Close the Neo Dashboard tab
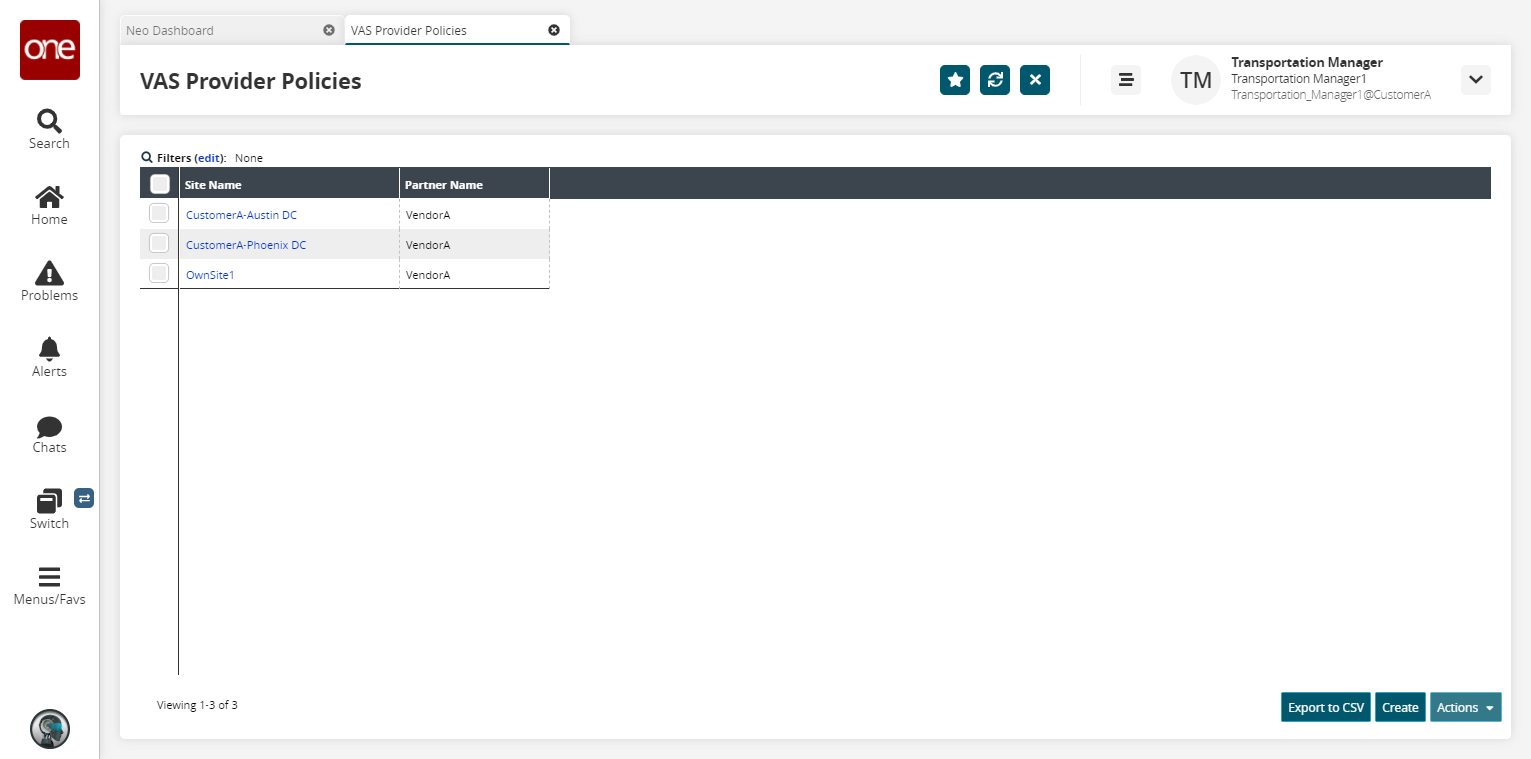The height and width of the screenshot is (759, 1531). pyautogui.click(x=329, y=30)
